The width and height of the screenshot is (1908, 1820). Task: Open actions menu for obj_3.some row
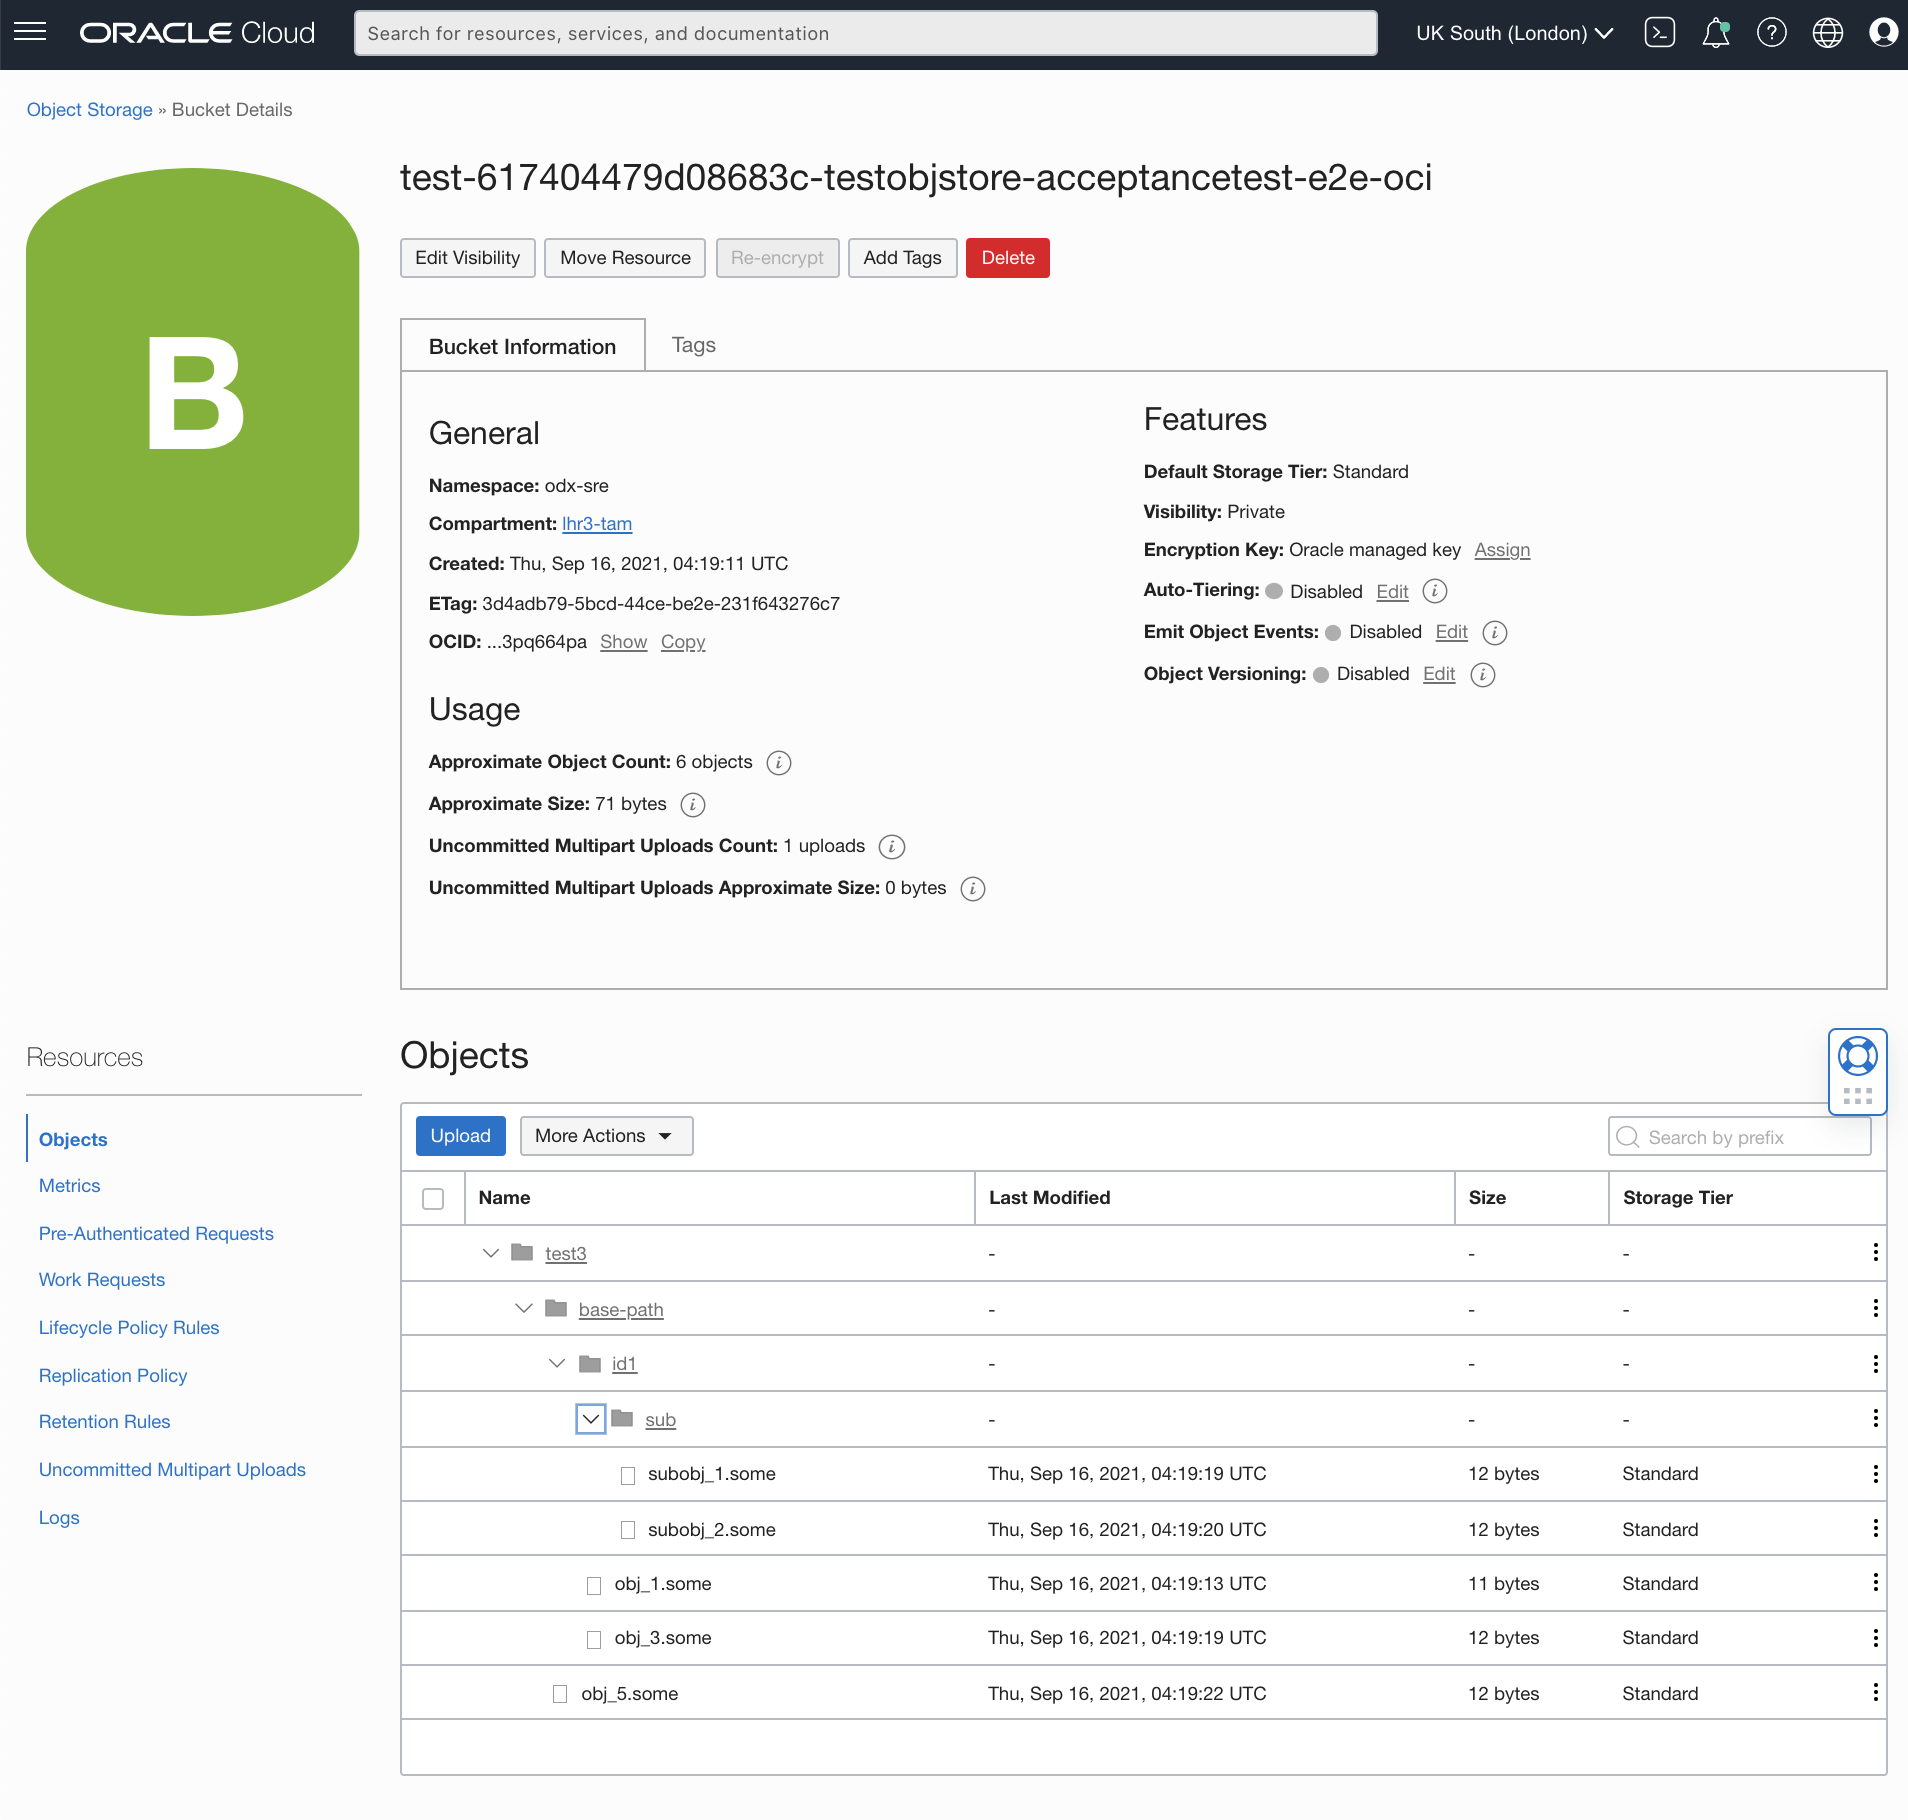(x=1875, y=1638)
